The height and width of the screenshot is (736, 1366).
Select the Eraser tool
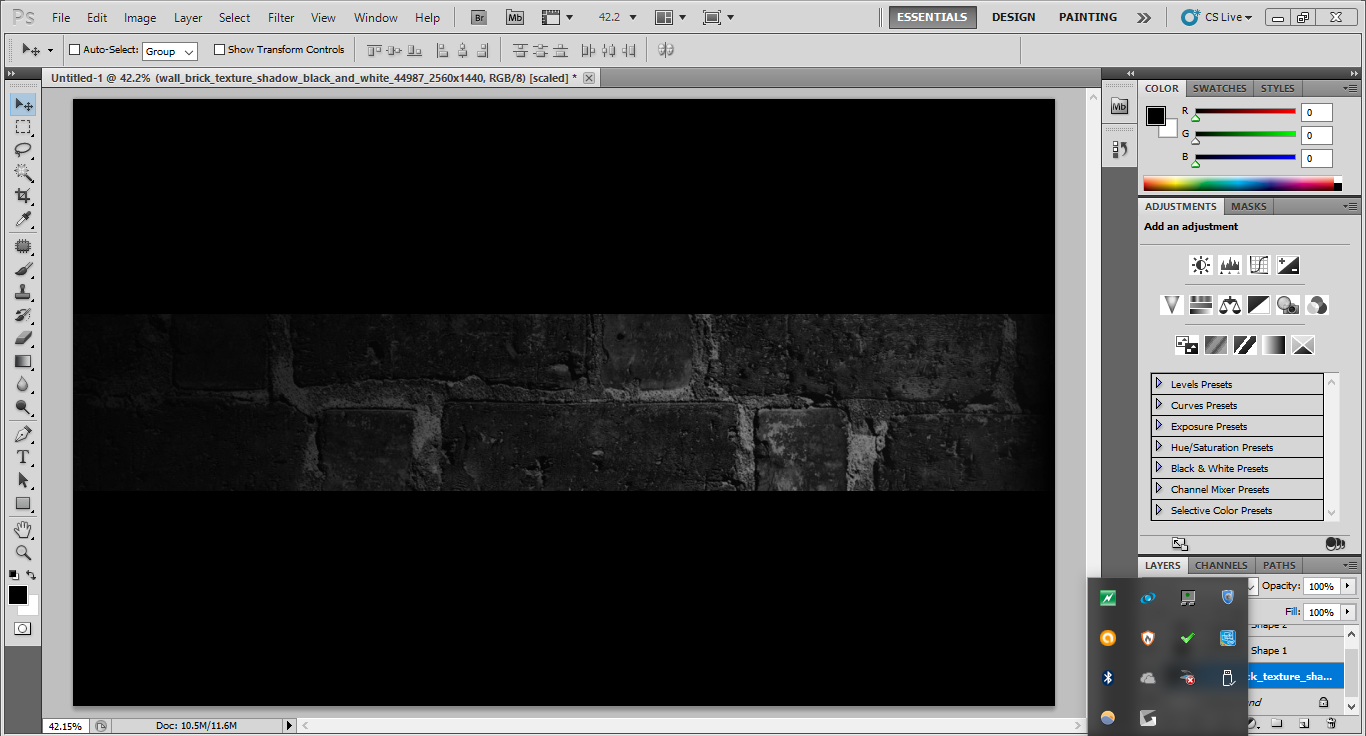[23, 338]
